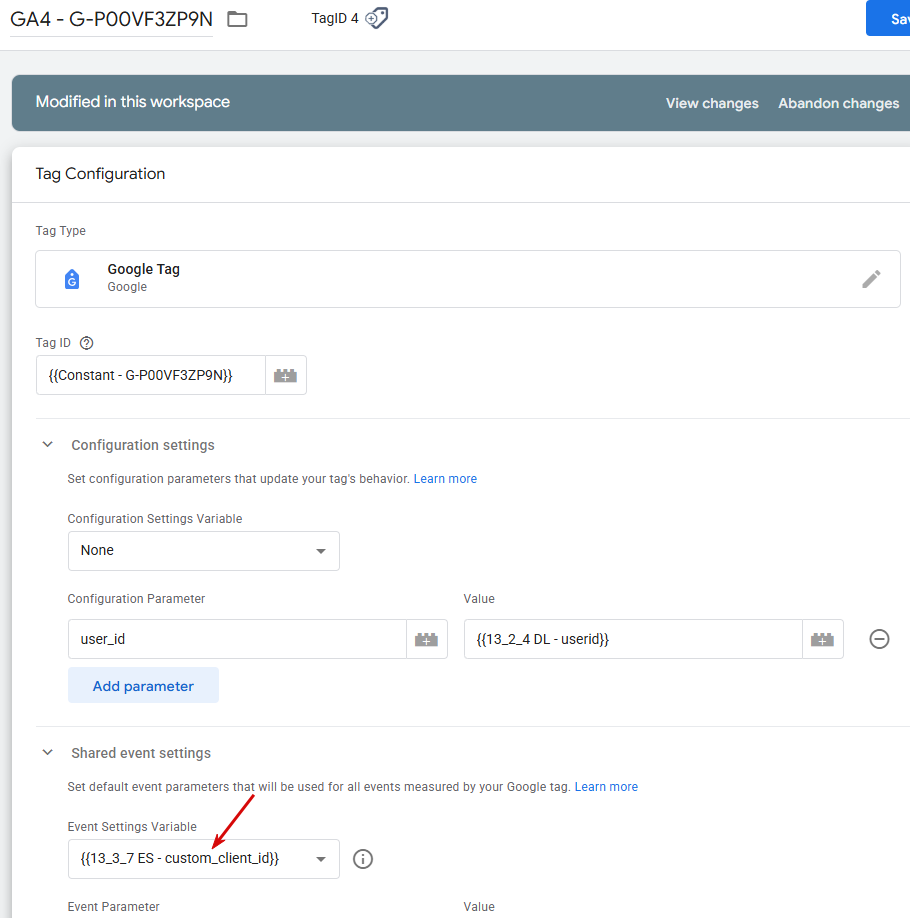Open Learn more link in Shared event settings

click(x=606, y=787)
